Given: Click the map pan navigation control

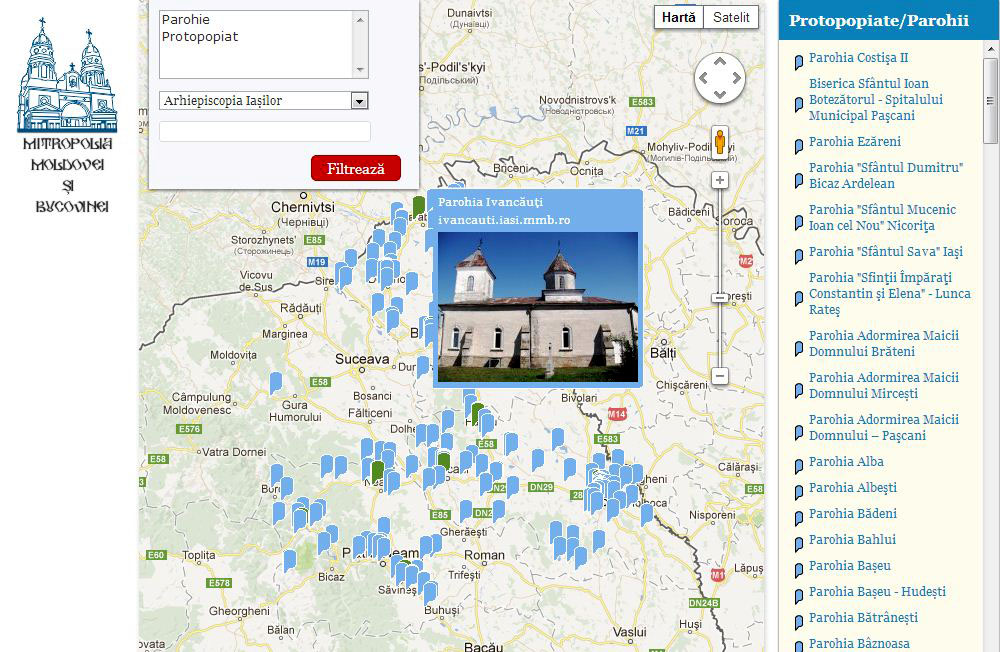Looking at the screenshot, I should tap(719, 77).
